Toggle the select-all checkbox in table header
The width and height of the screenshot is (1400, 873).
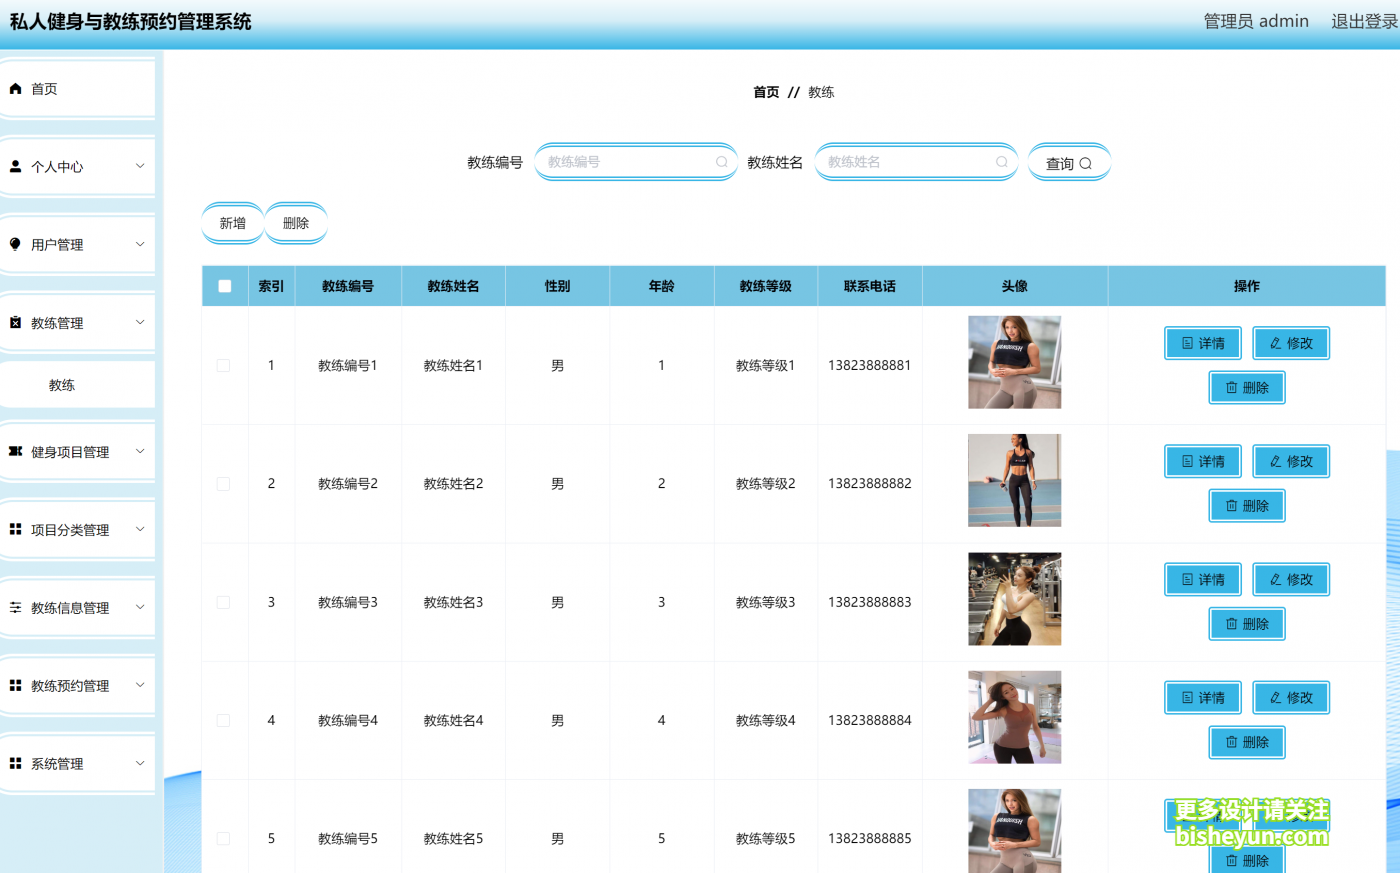tap(224, 285)
